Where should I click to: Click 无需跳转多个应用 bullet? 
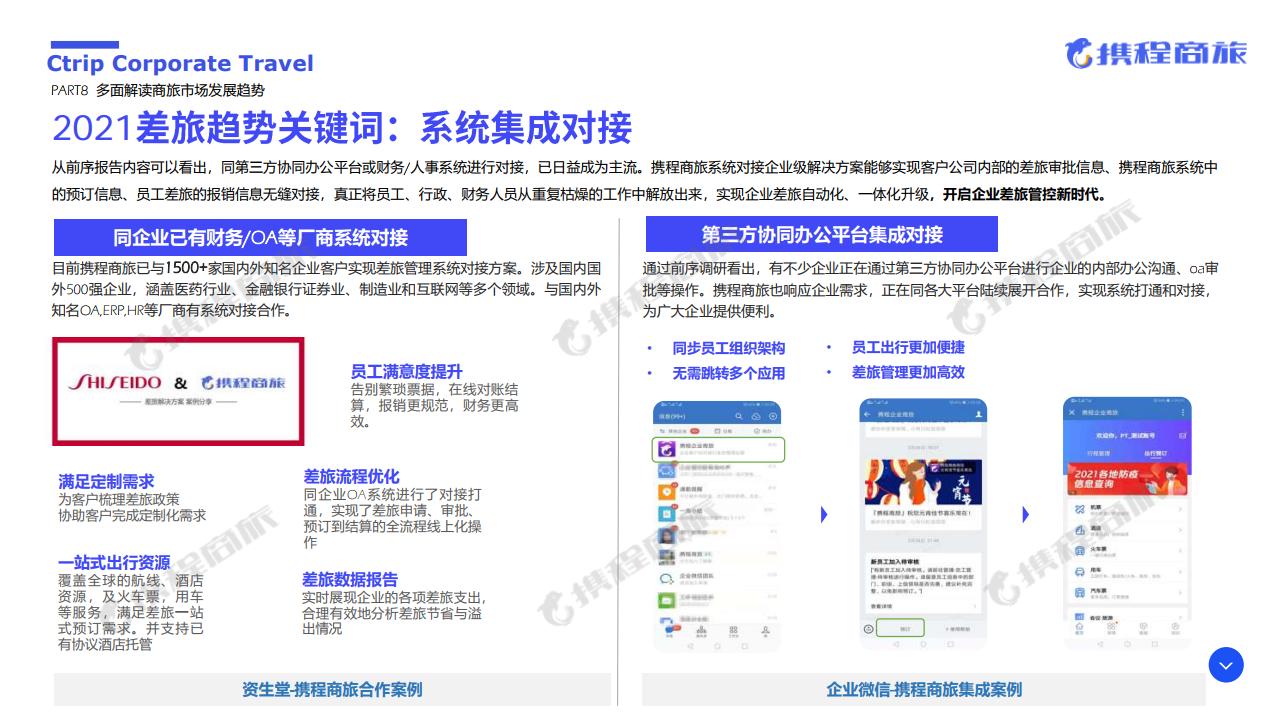728,373
